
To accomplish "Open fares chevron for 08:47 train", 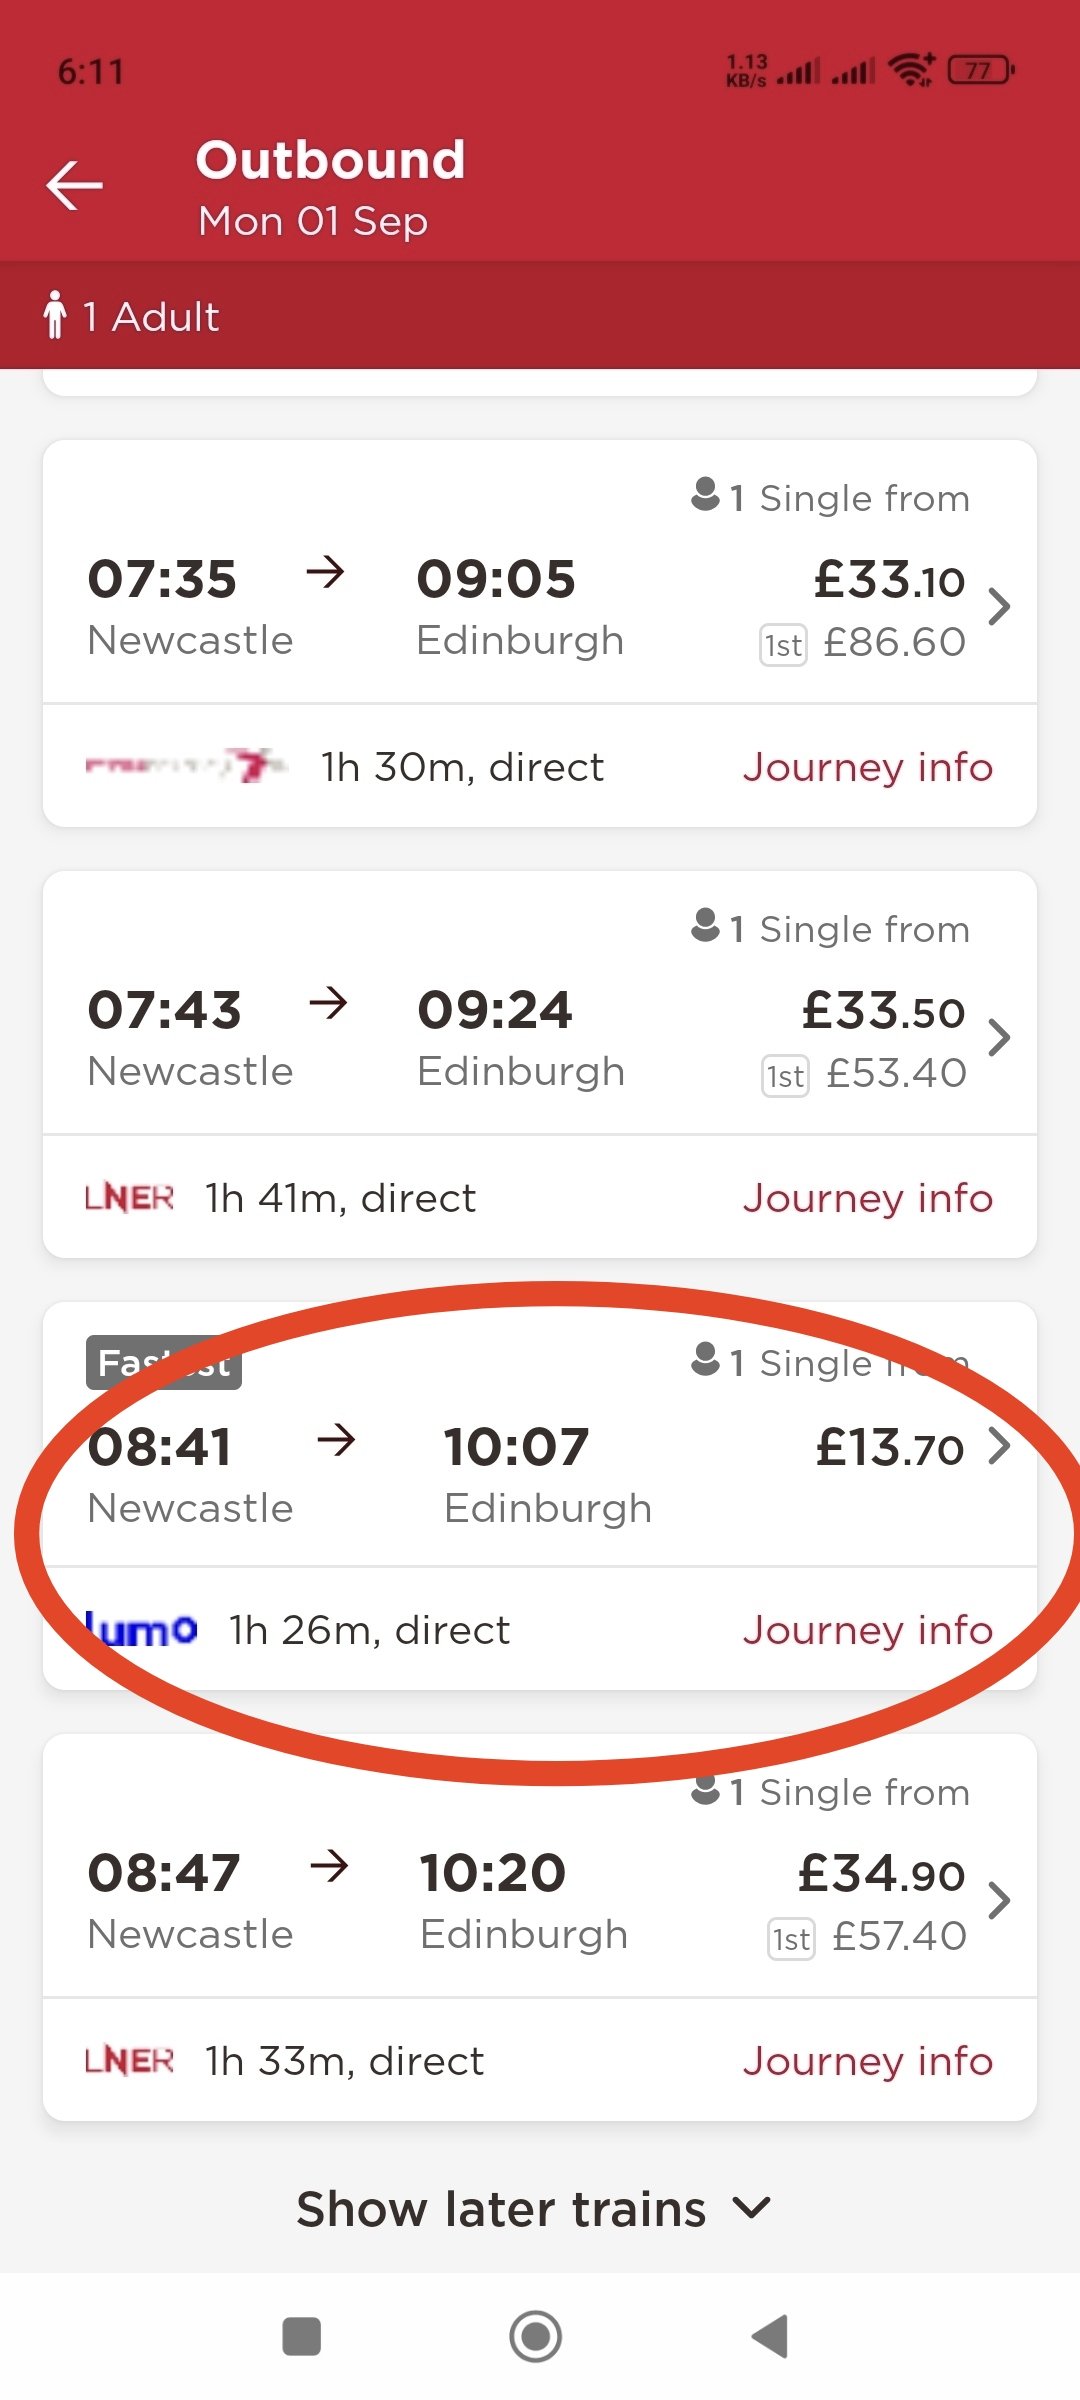I will click(x=999, y=1900).
